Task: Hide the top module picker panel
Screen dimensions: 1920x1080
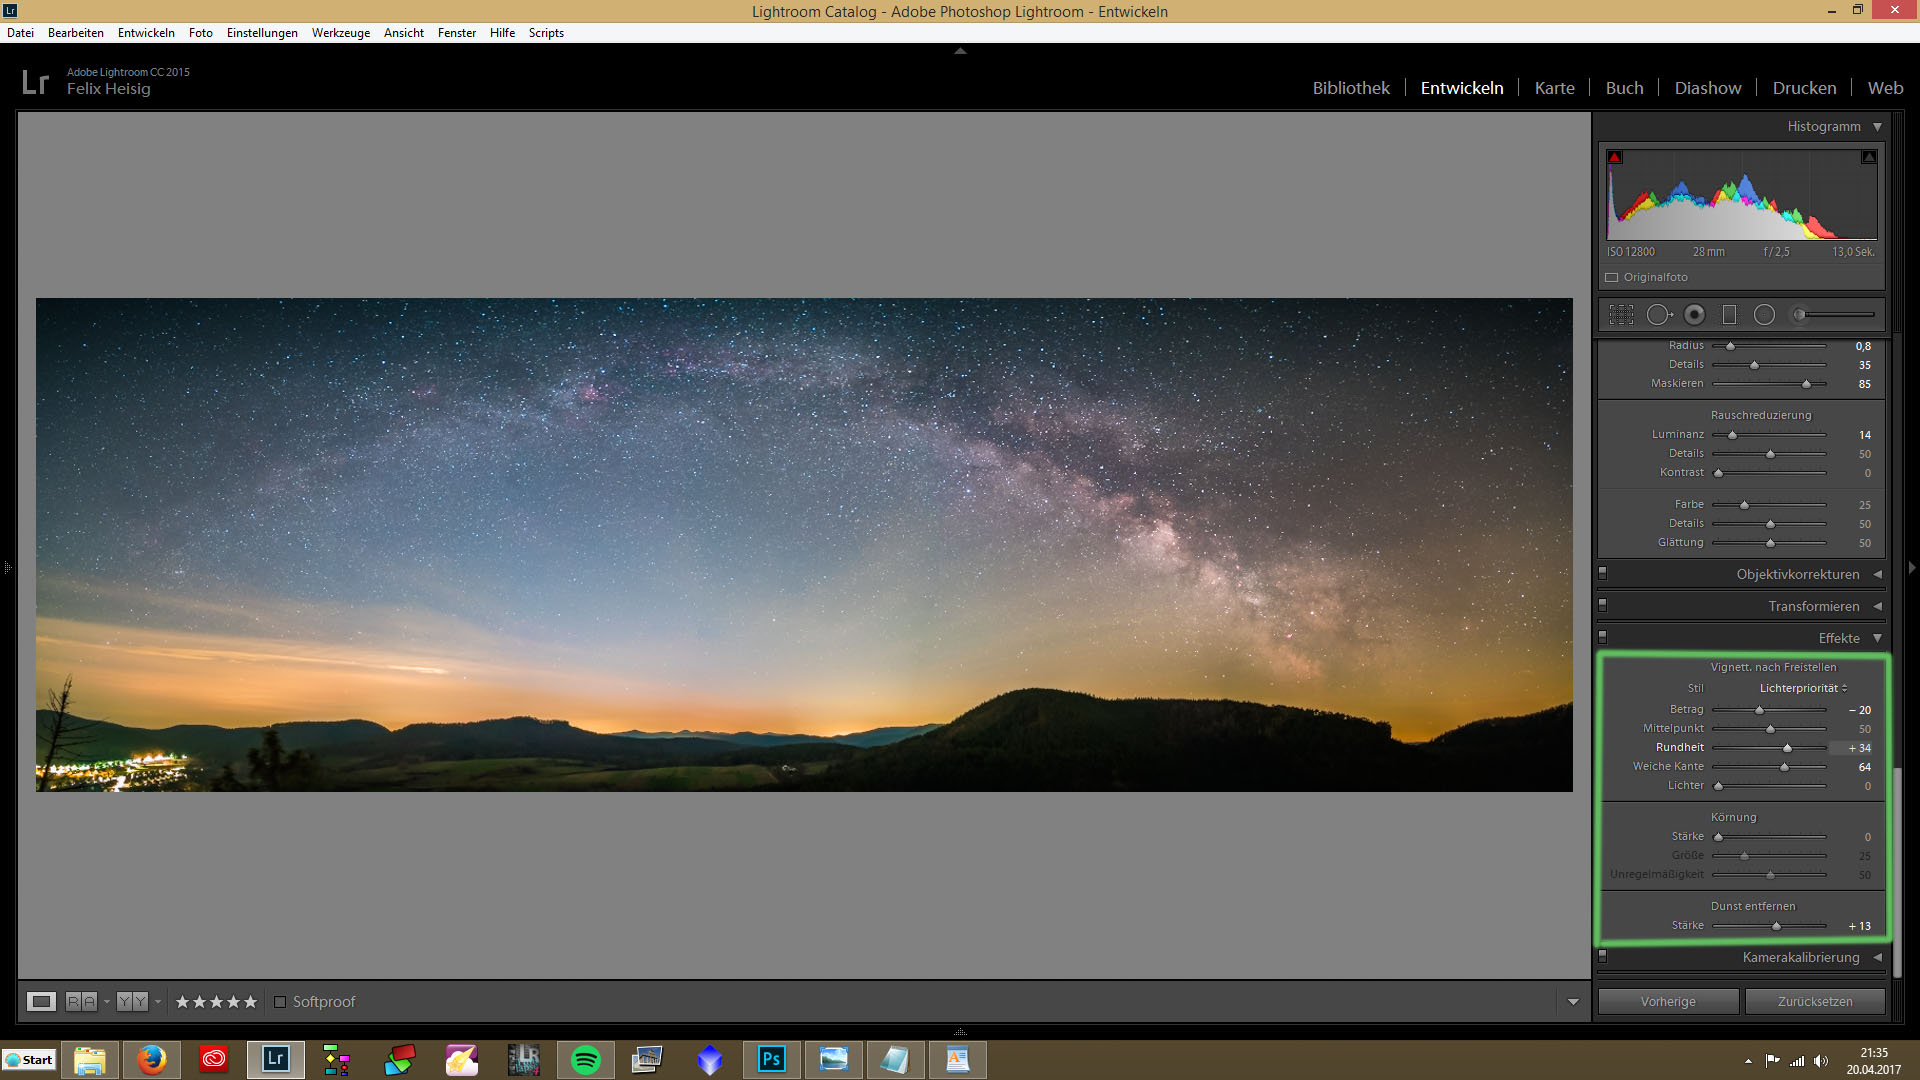Action: coord(960,50)
